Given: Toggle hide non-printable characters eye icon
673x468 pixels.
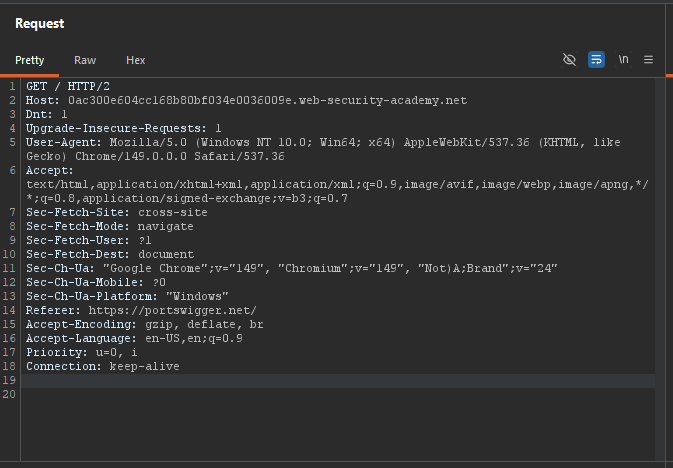Looking at the screenshot, I should [x=569, y=60].
